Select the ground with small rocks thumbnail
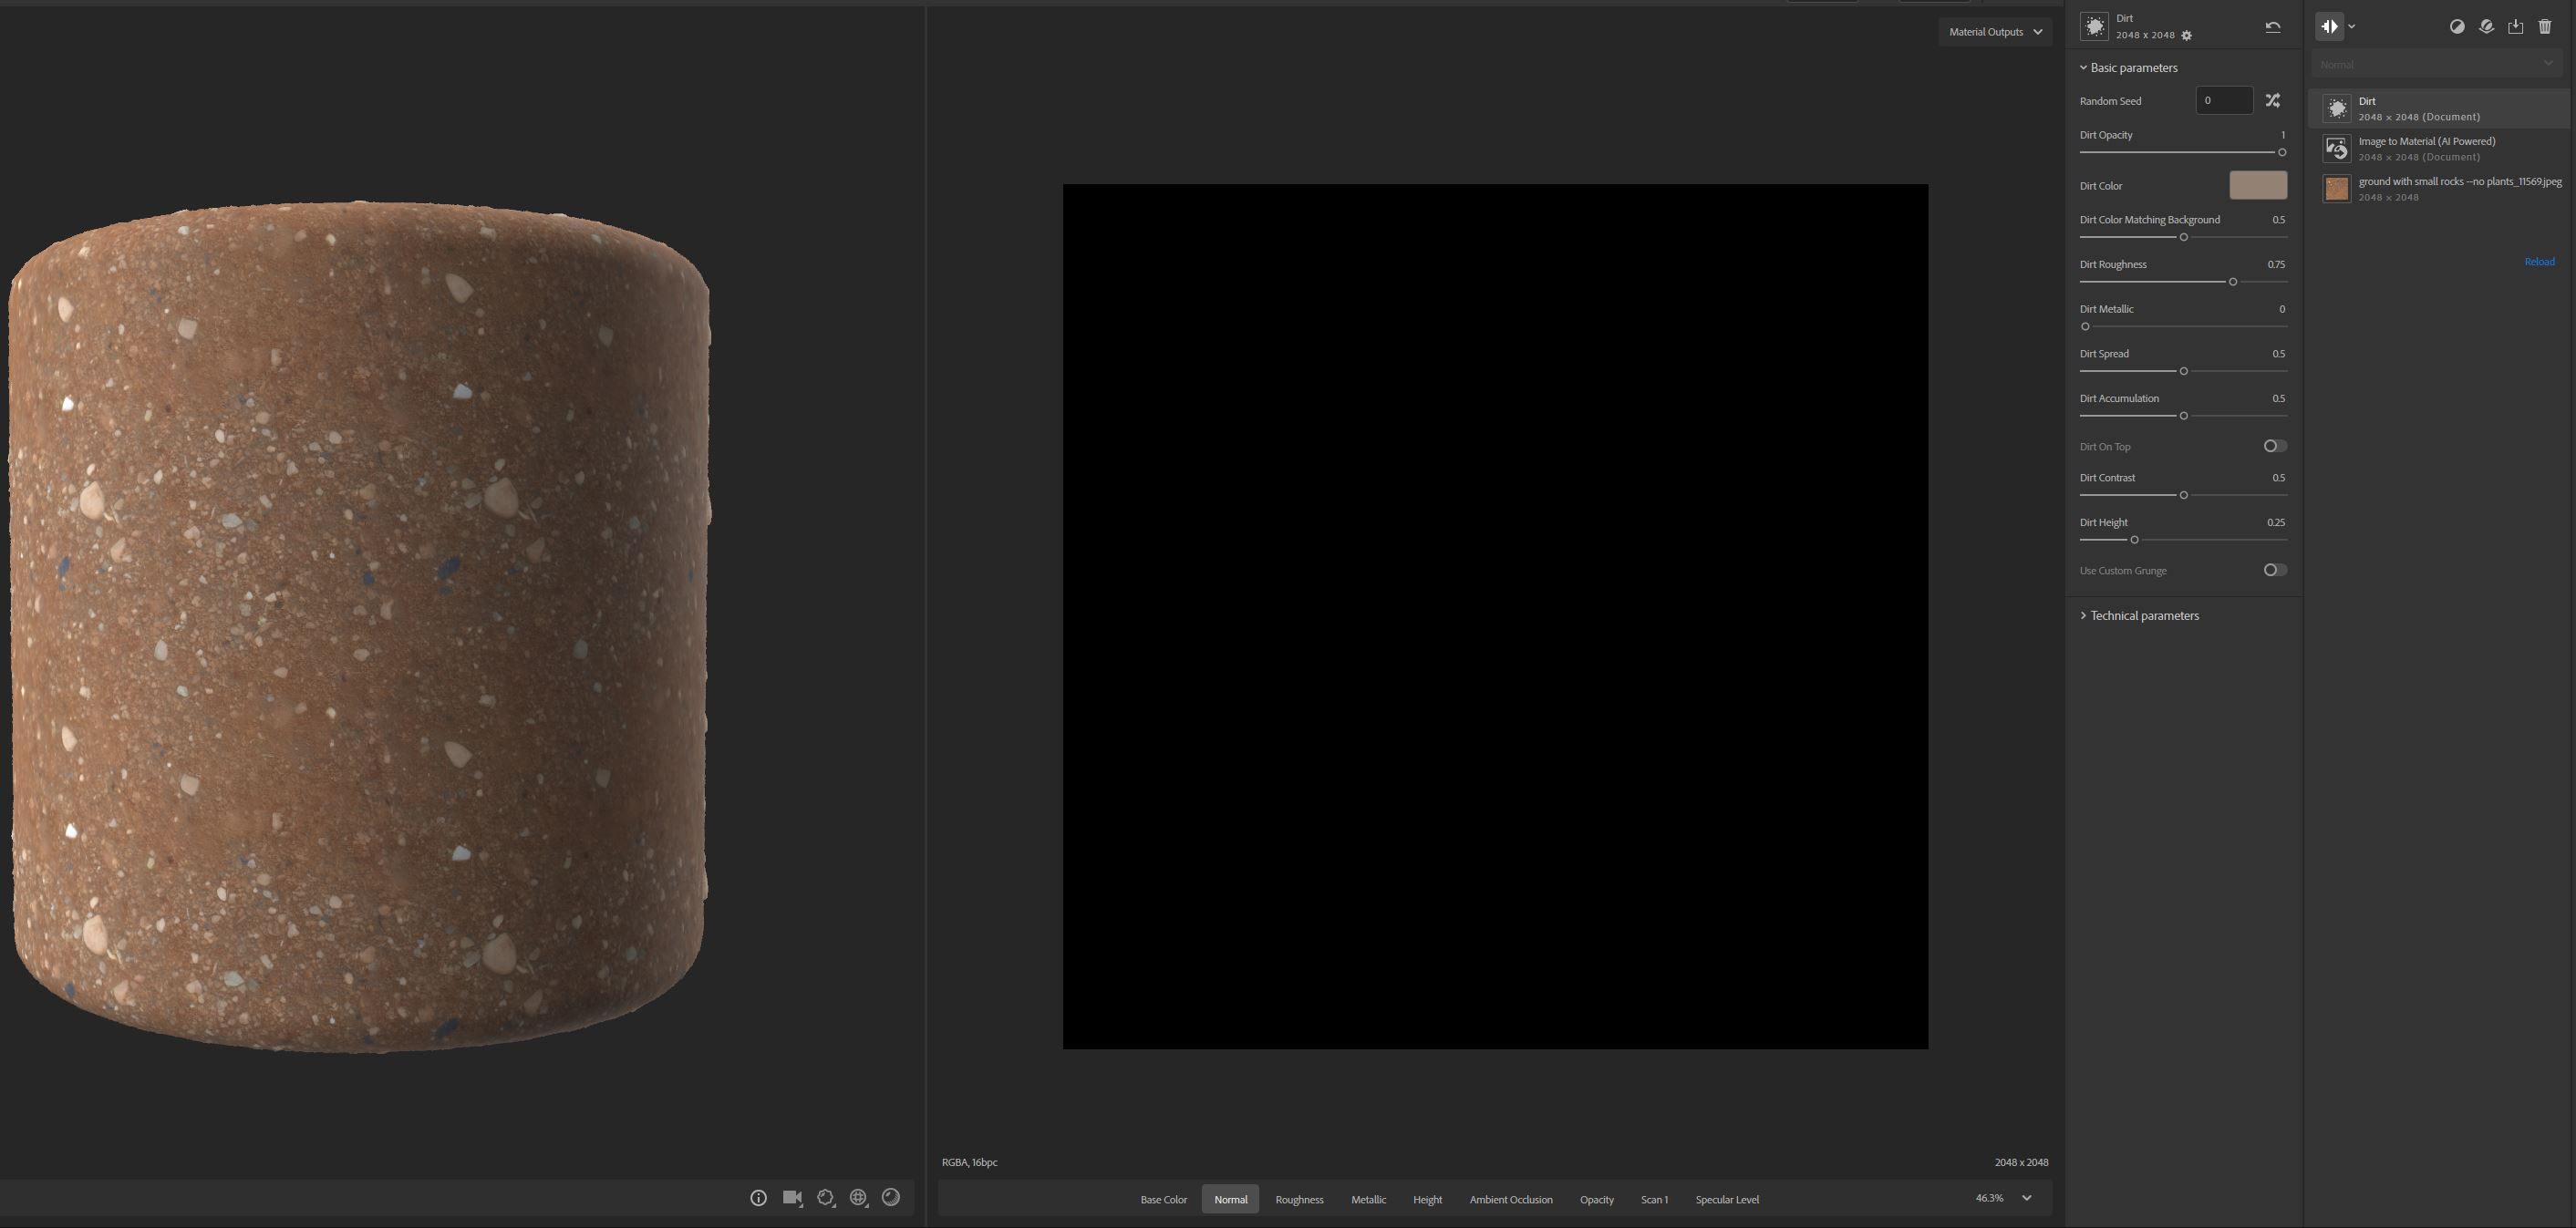 (x=2337, y=188)
